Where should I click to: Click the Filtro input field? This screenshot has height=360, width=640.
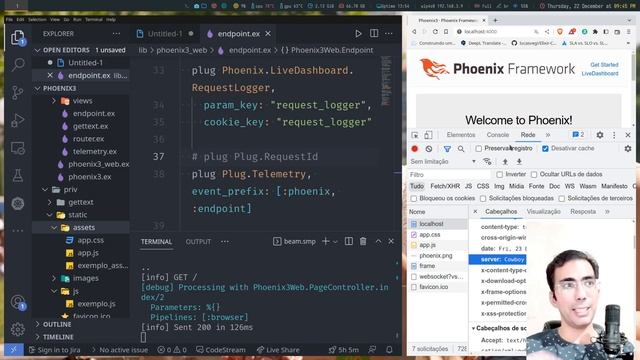[449, 174]
